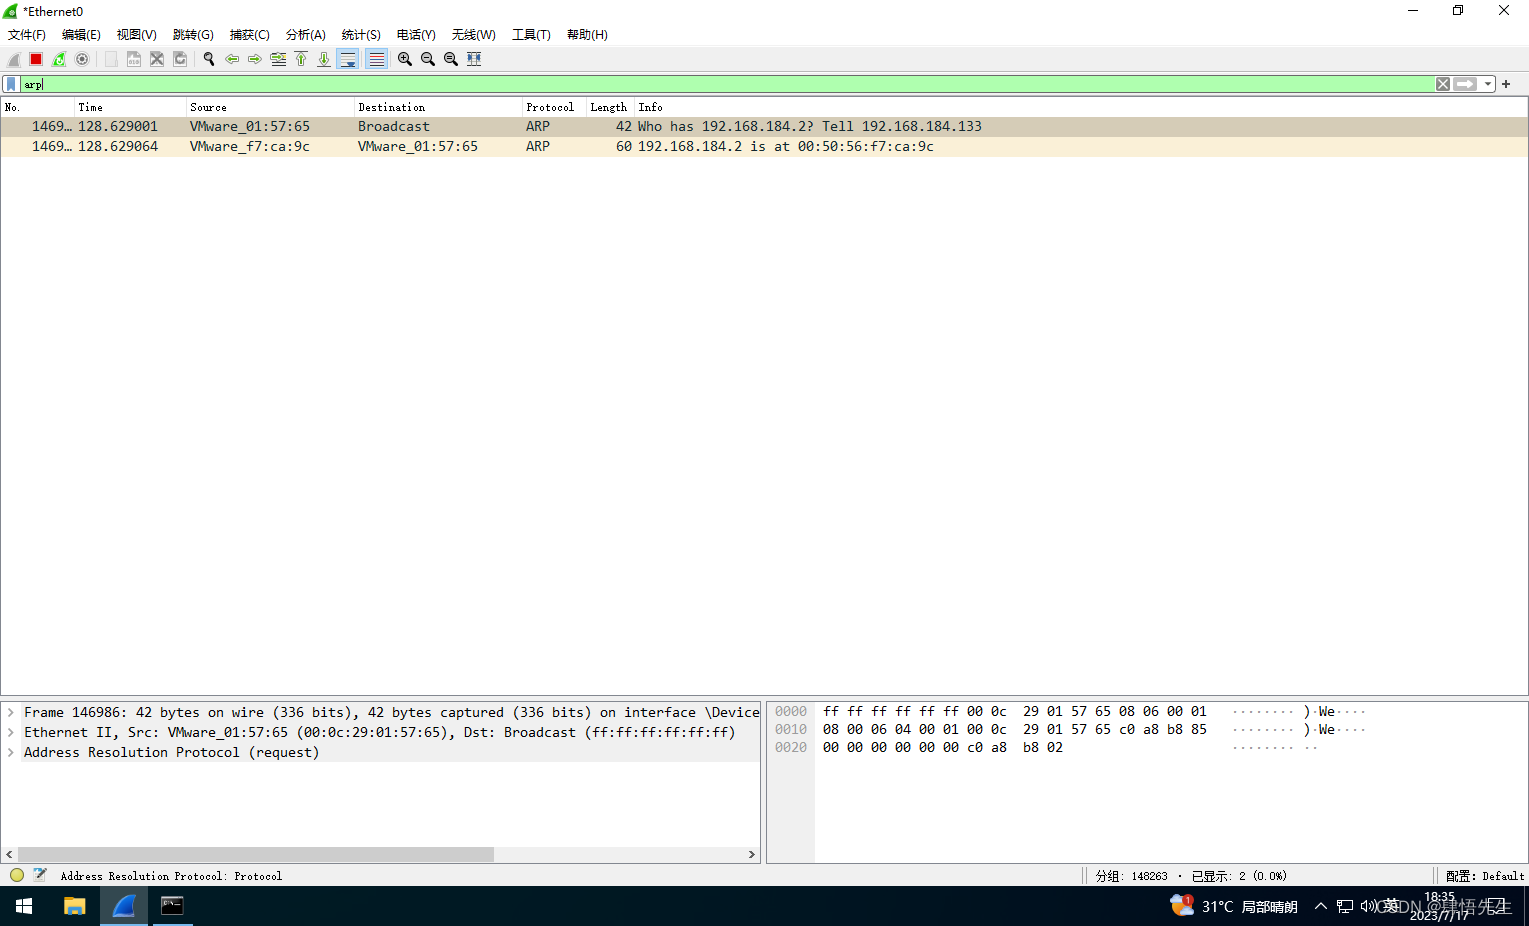Image resolution: width=1529 pixels, height=926 pixels.
Task: Go to specified packet icon
Action: coord(278,59)
